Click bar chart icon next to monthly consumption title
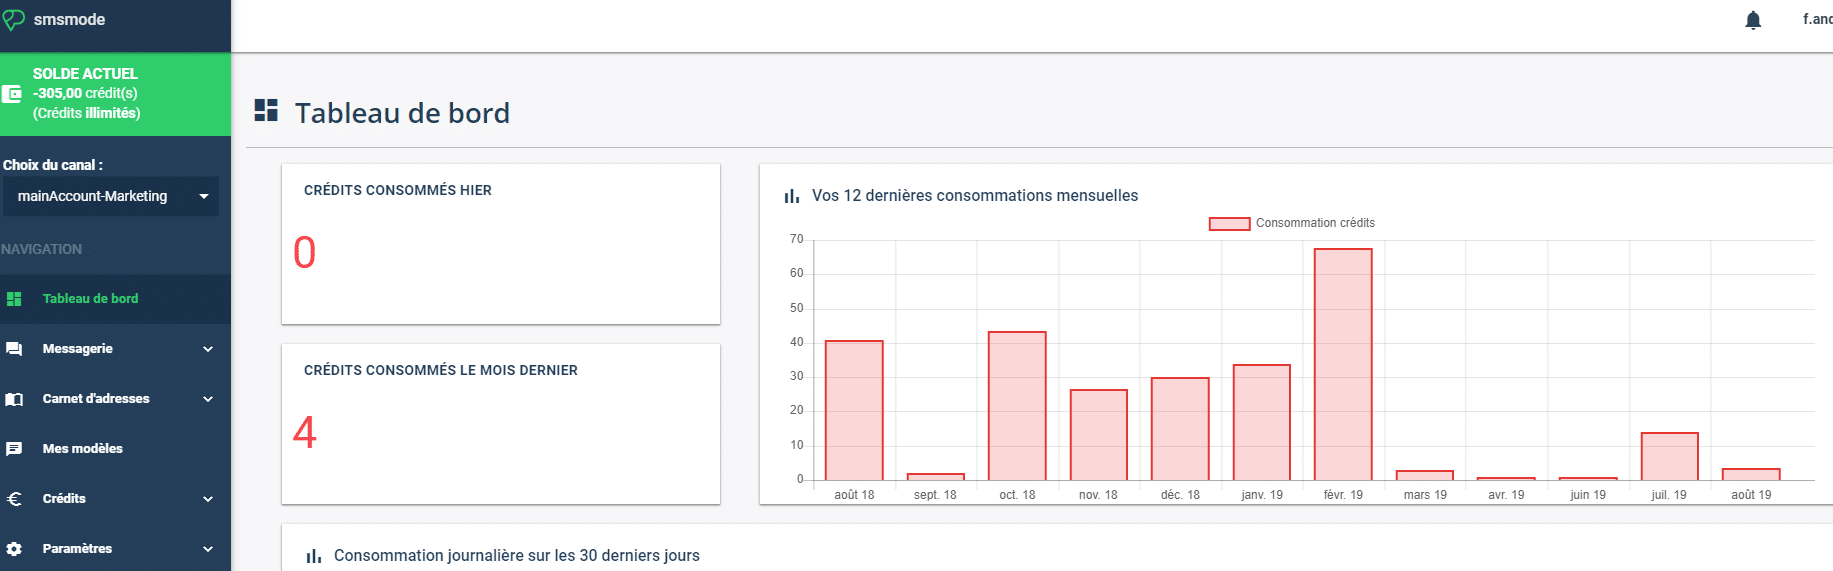 tap(792, 196)
